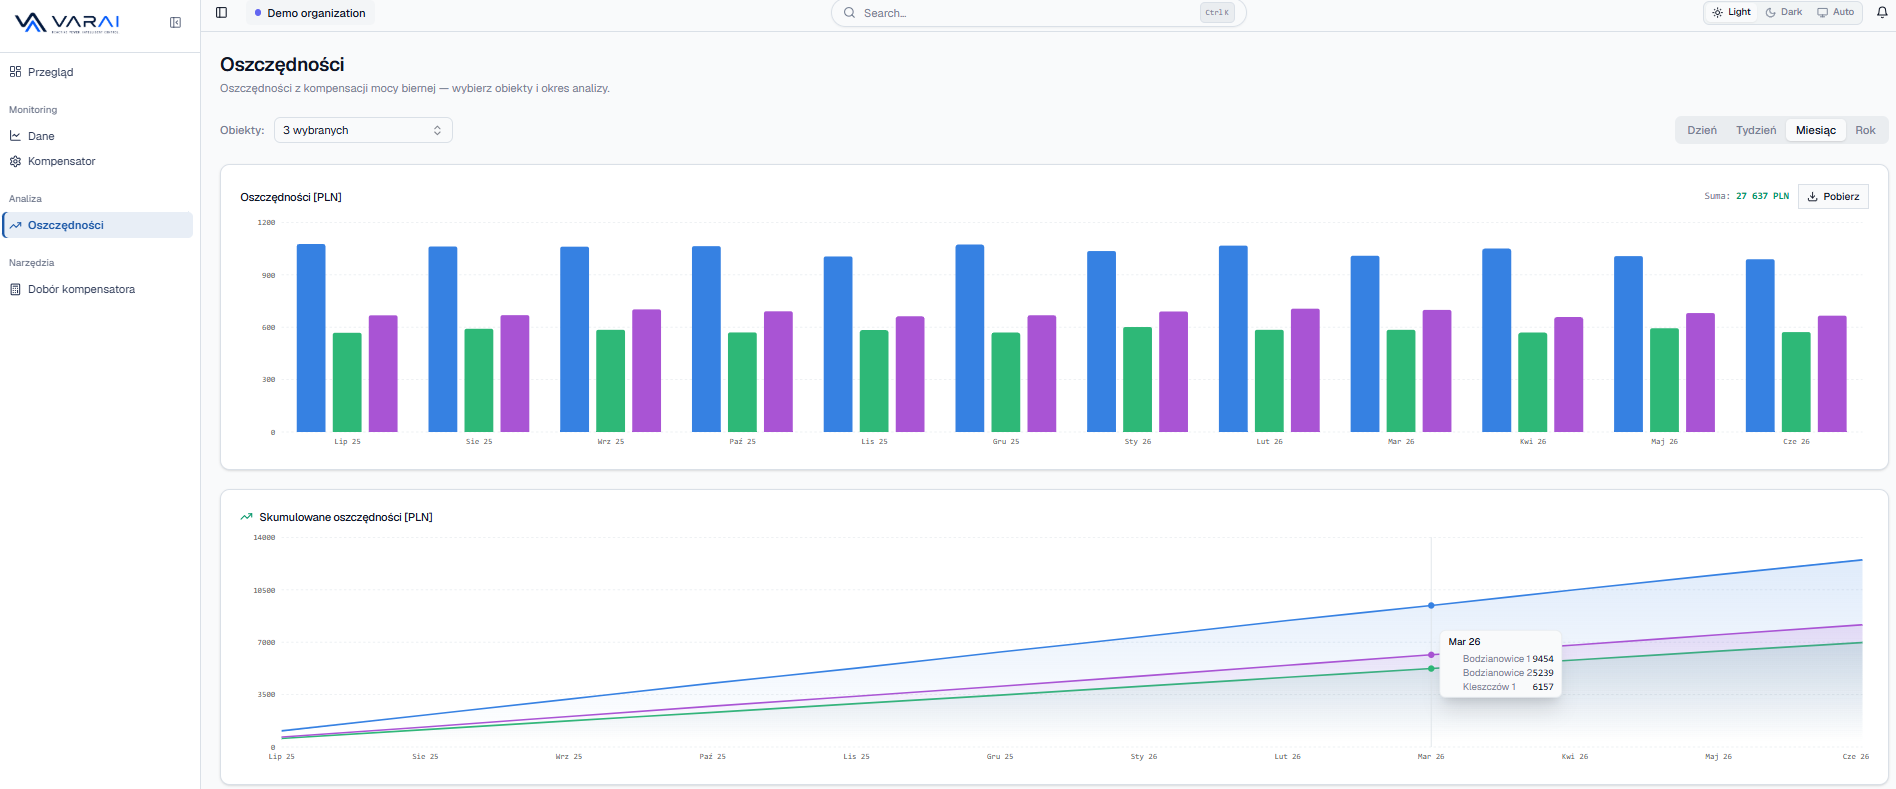The height and width of the screenshot is (789, 1896).
Task: Click the Kompensator gear icon
Action: pos(15,161)
